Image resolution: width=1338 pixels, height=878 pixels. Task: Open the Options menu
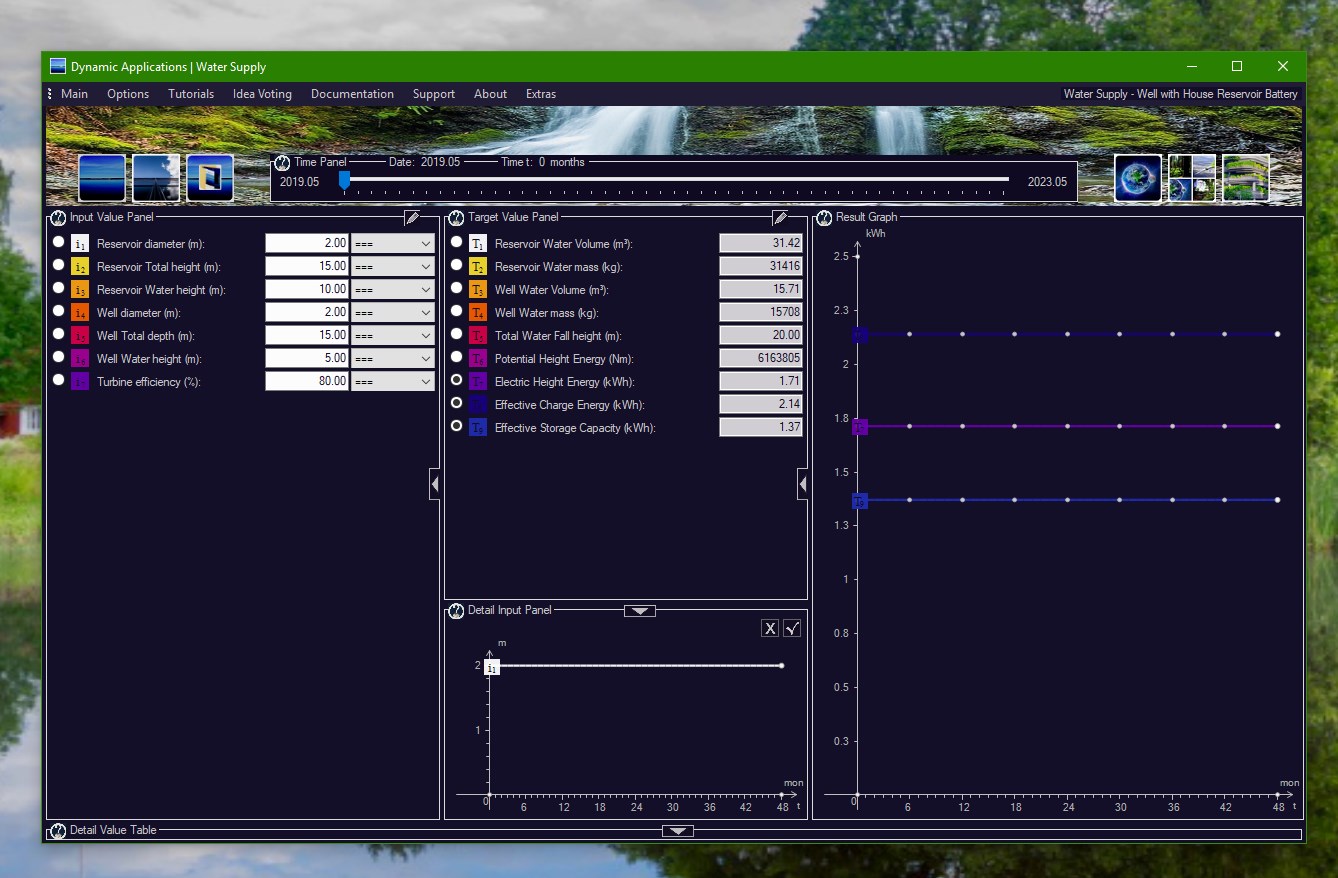click(128, 94)
